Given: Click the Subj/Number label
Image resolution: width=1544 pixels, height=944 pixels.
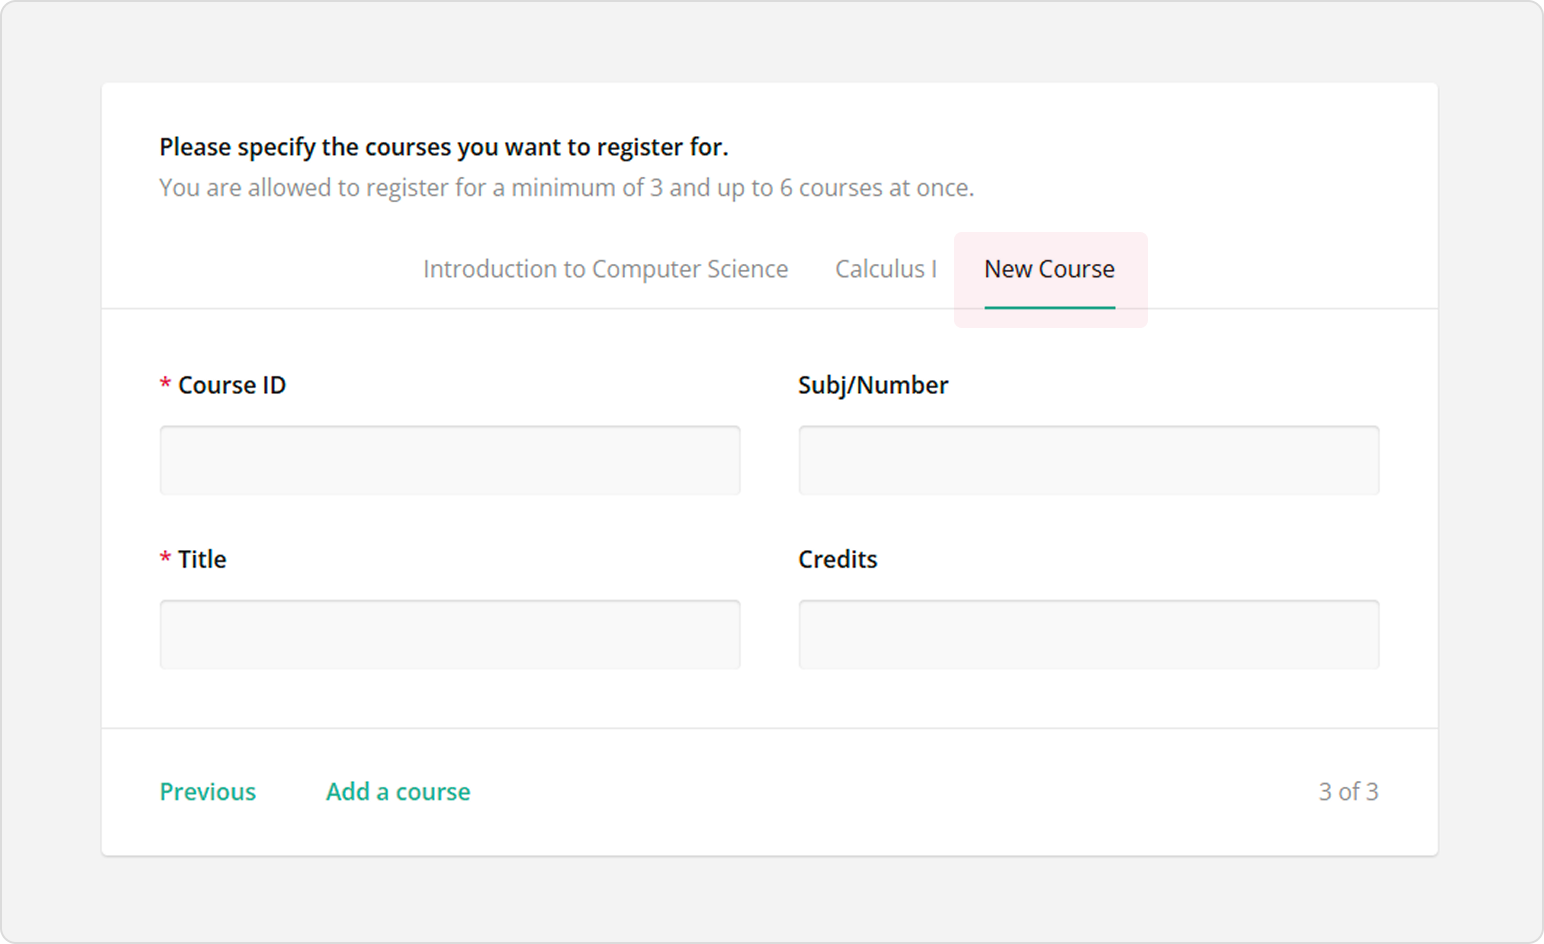Looking at the screenshot, I should (x=872, y=385).
